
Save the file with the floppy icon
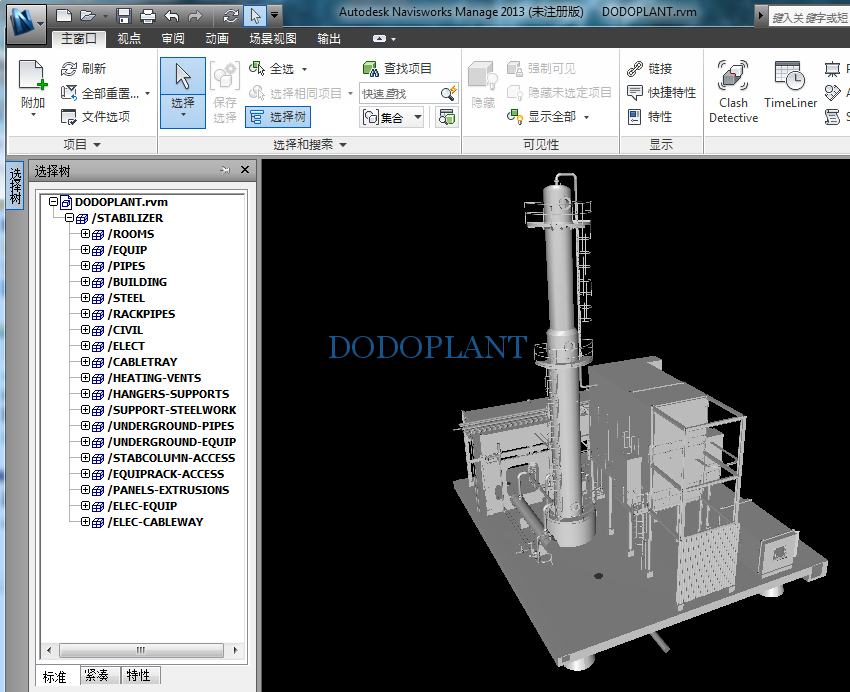click(124, 16)
